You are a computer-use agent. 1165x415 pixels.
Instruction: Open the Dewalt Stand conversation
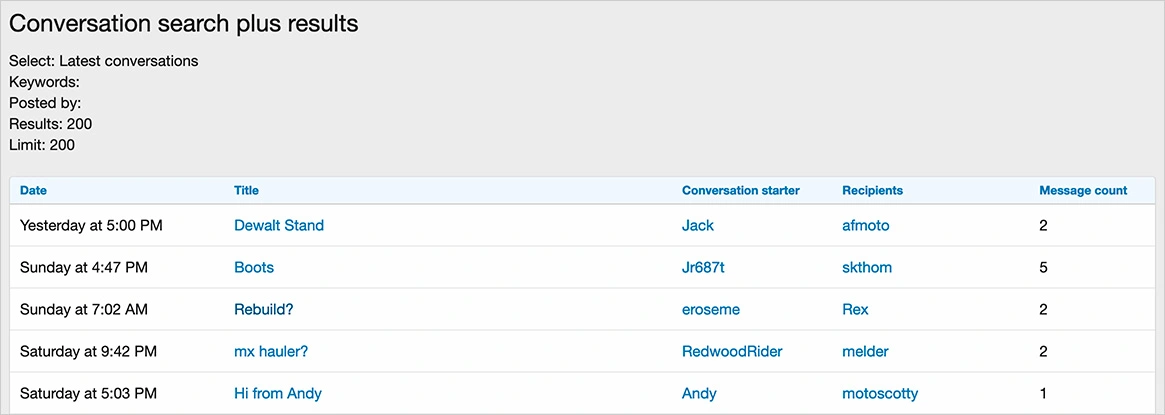279,226
